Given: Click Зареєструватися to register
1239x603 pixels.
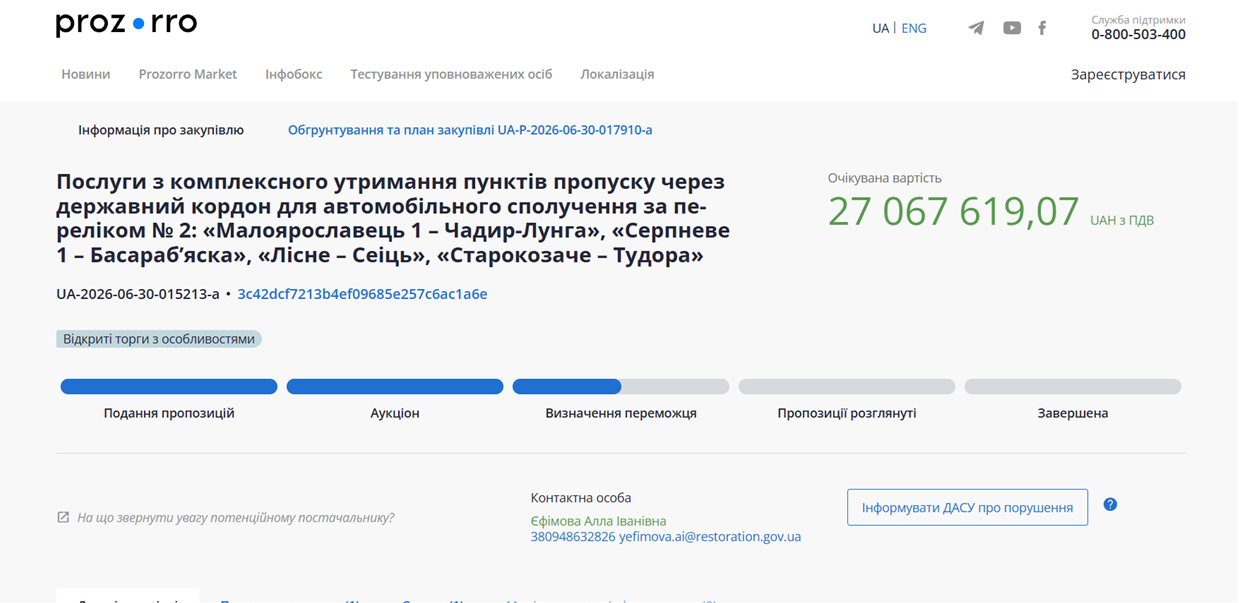Looking at the screenshot, I should point(1128,74).
